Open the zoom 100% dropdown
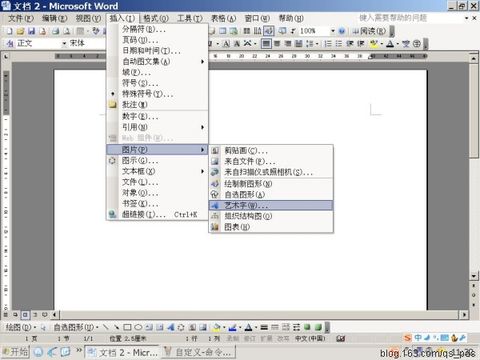 (x=333, y=31)
